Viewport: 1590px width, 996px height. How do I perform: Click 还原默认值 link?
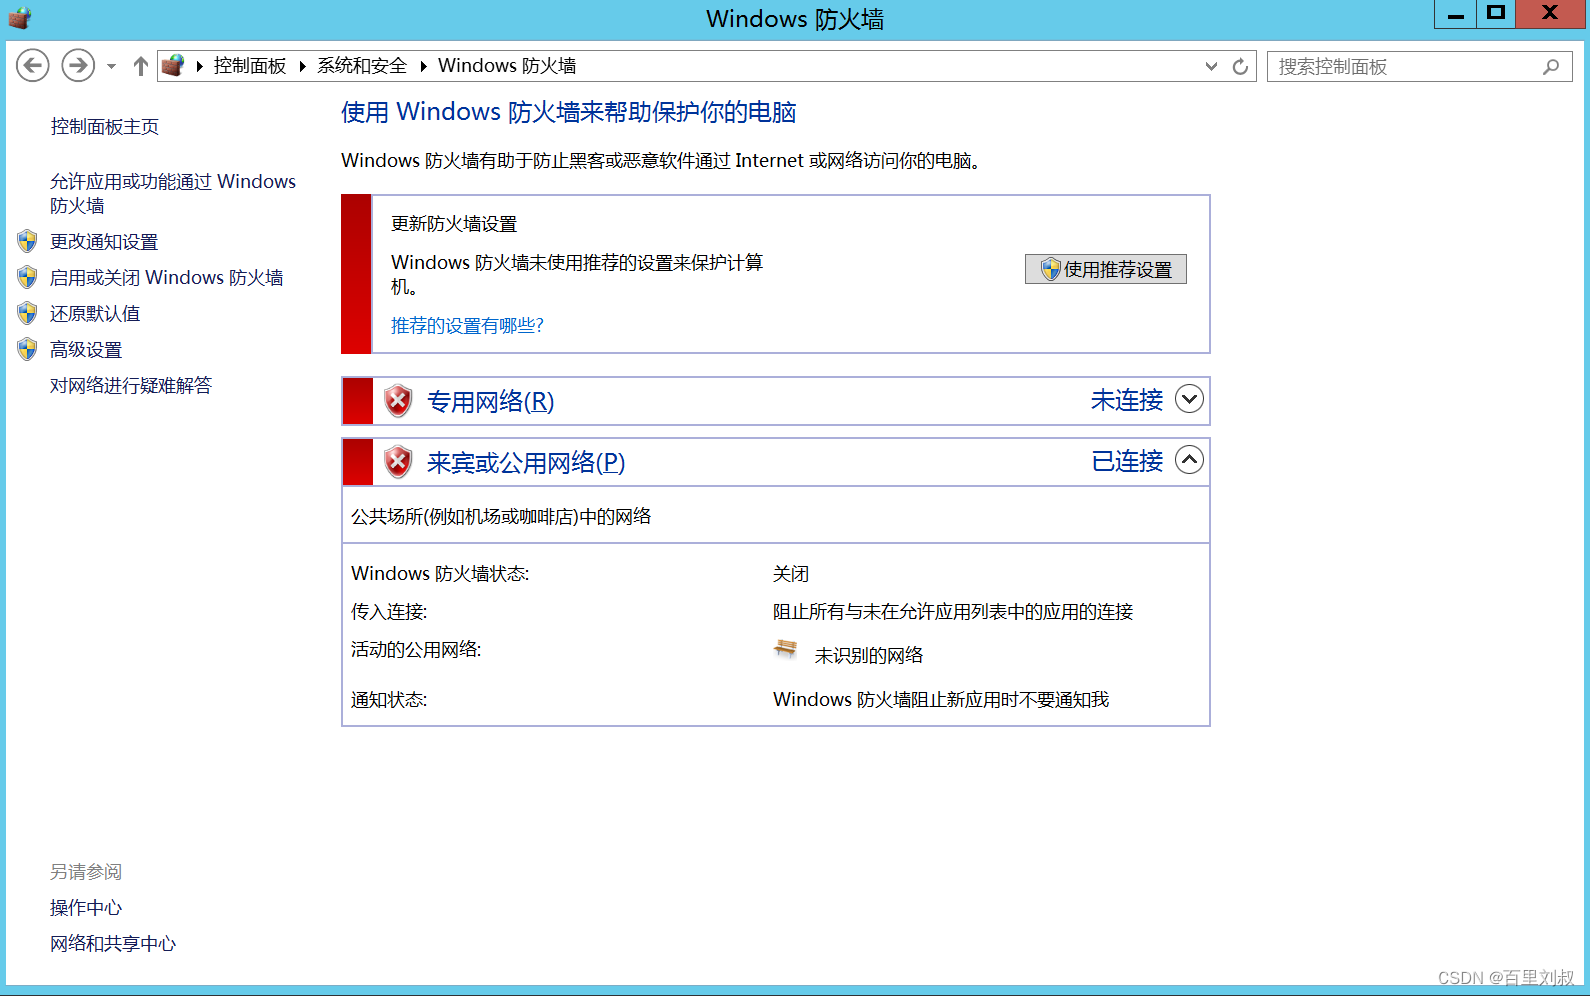click(x=95, y=313)
